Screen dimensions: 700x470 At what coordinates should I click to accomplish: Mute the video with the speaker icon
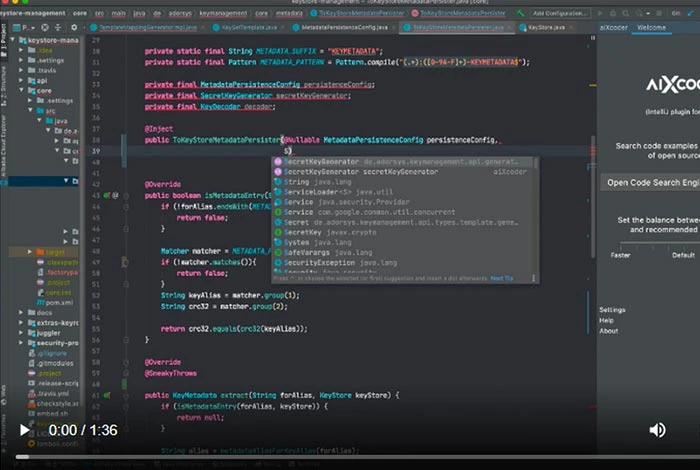click(657, 430)
